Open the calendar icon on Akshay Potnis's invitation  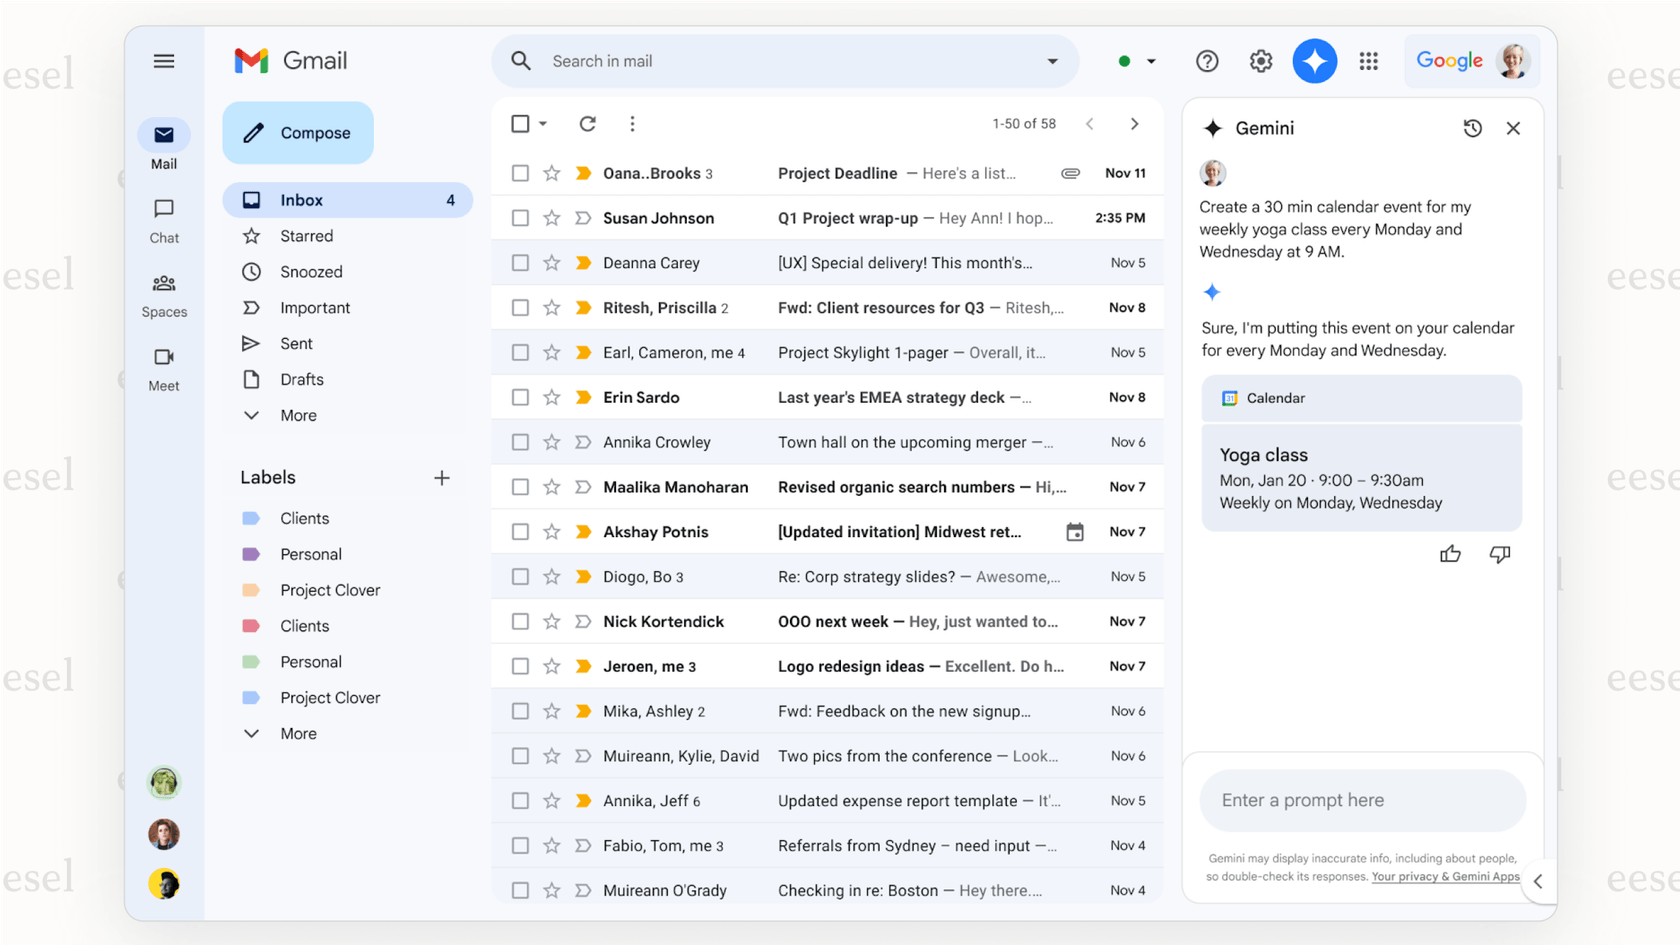1075,531
